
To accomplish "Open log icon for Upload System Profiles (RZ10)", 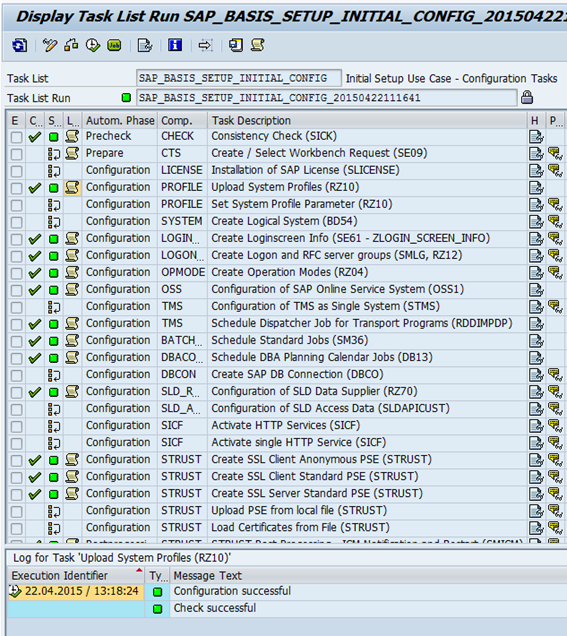I will click(72, 187).
